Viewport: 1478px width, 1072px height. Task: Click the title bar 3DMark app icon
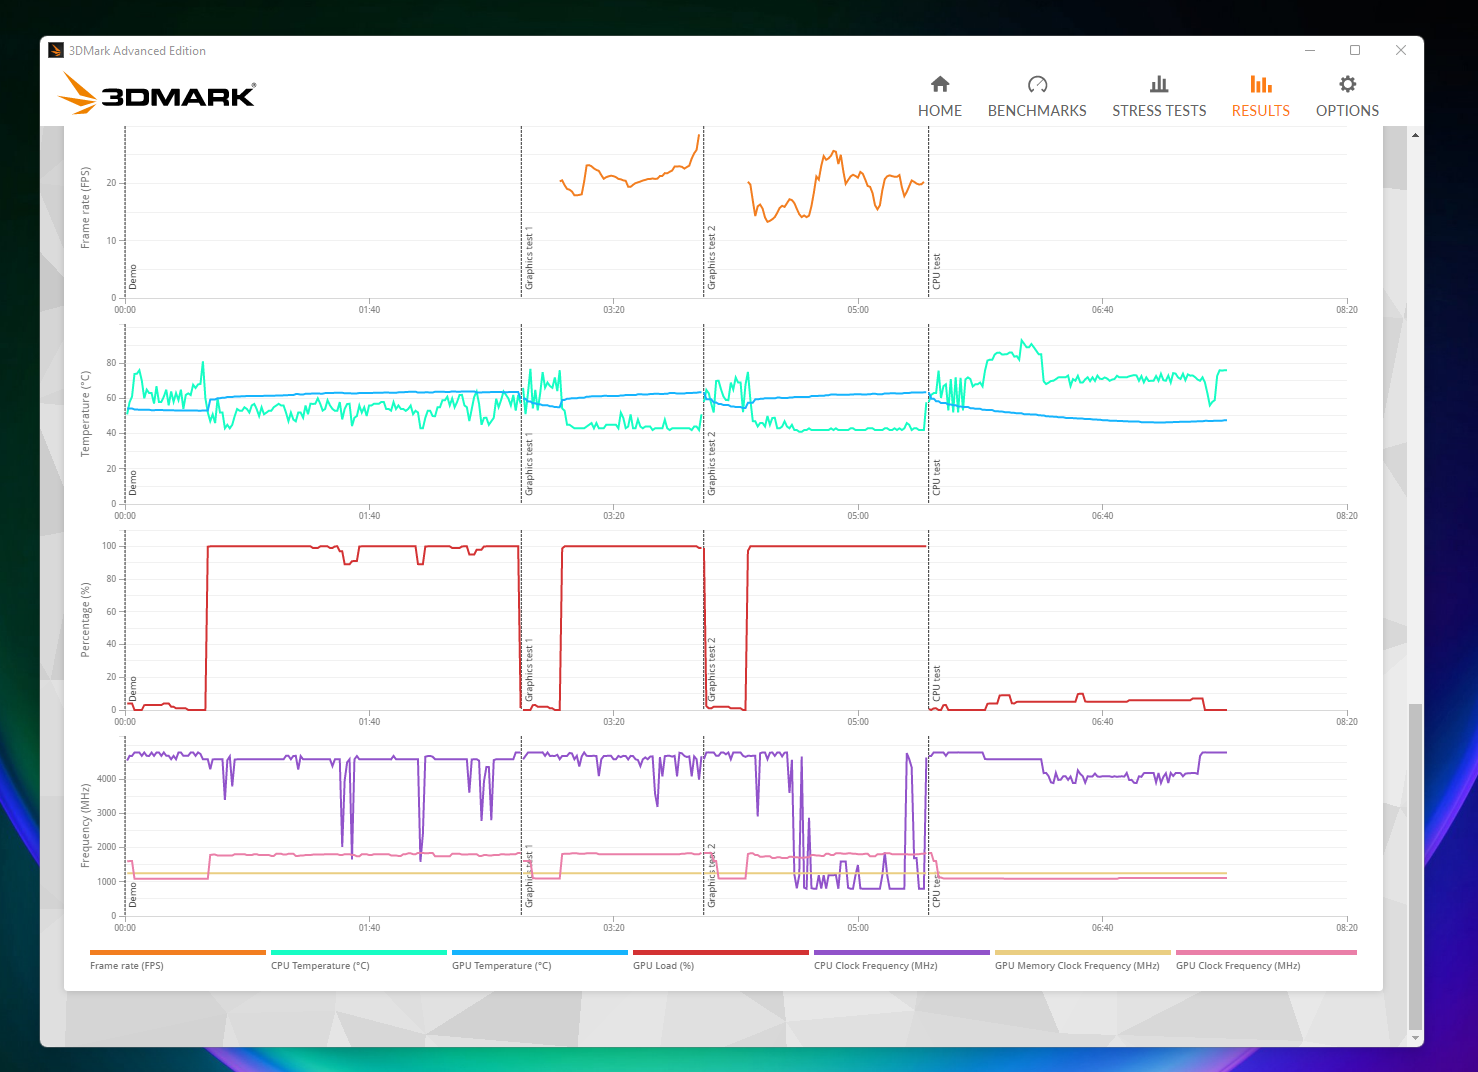click(56, 50)
